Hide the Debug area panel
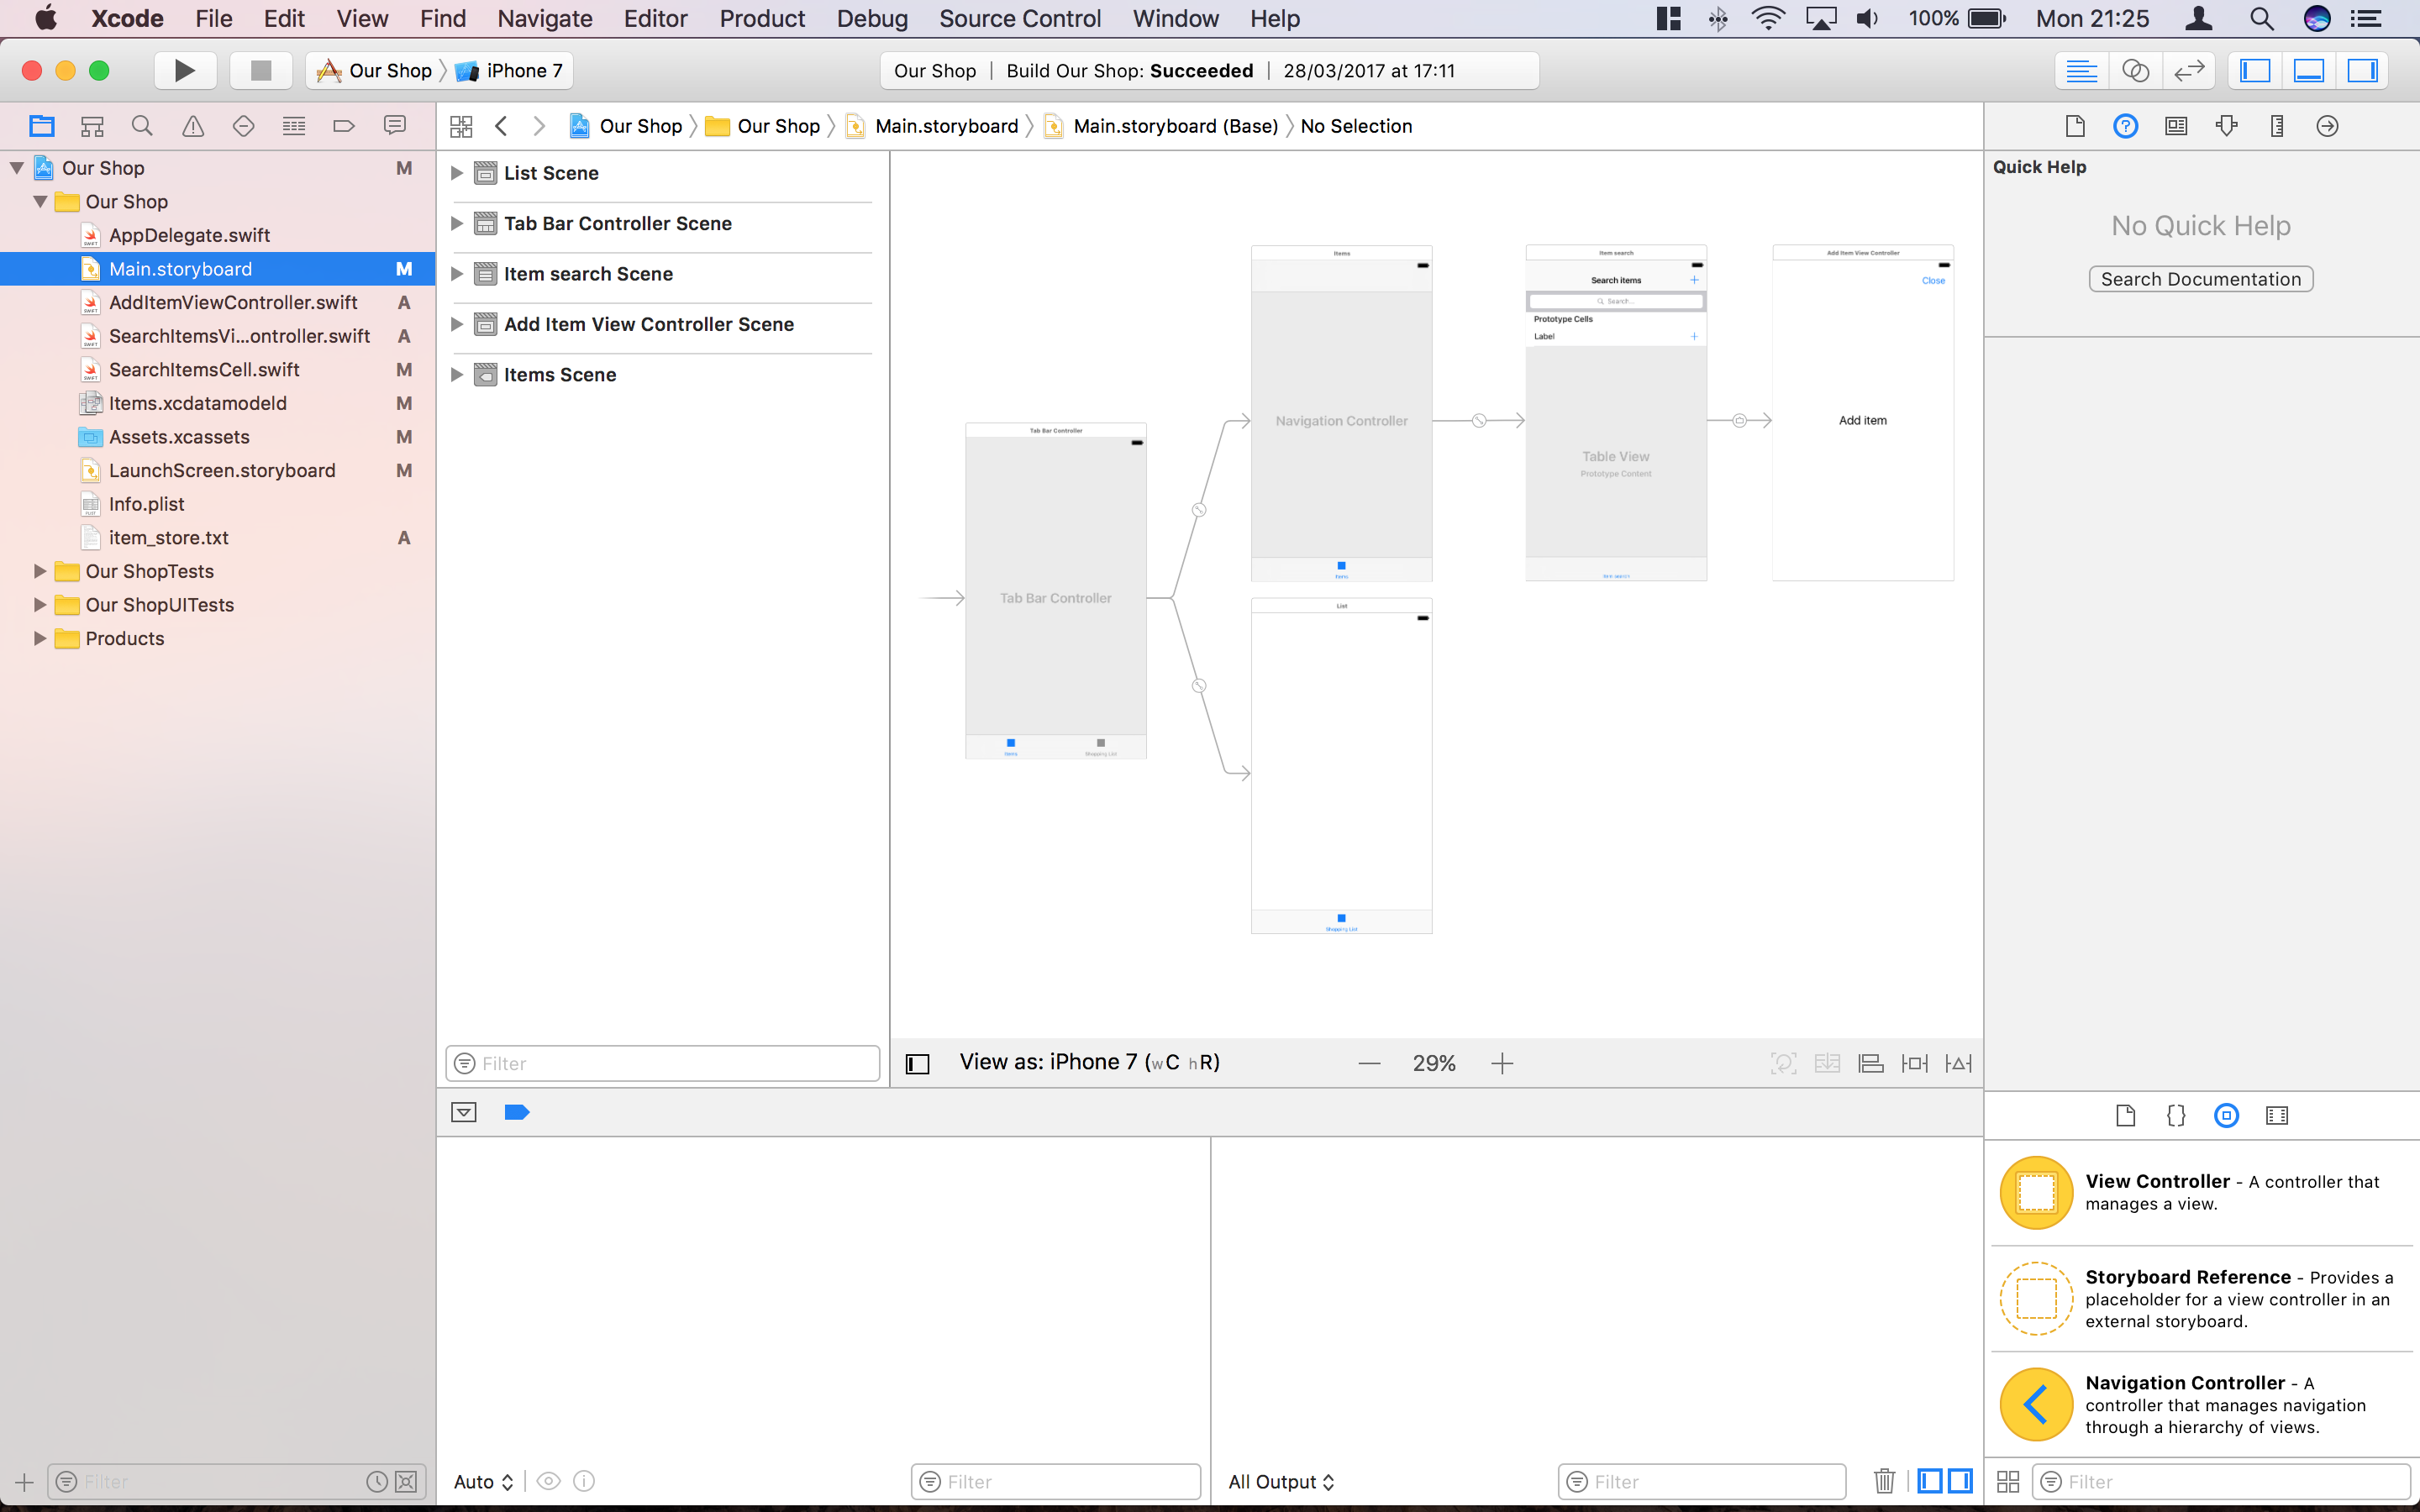This screenshot has height=1512, width=2420. [x=2309, y=71]
